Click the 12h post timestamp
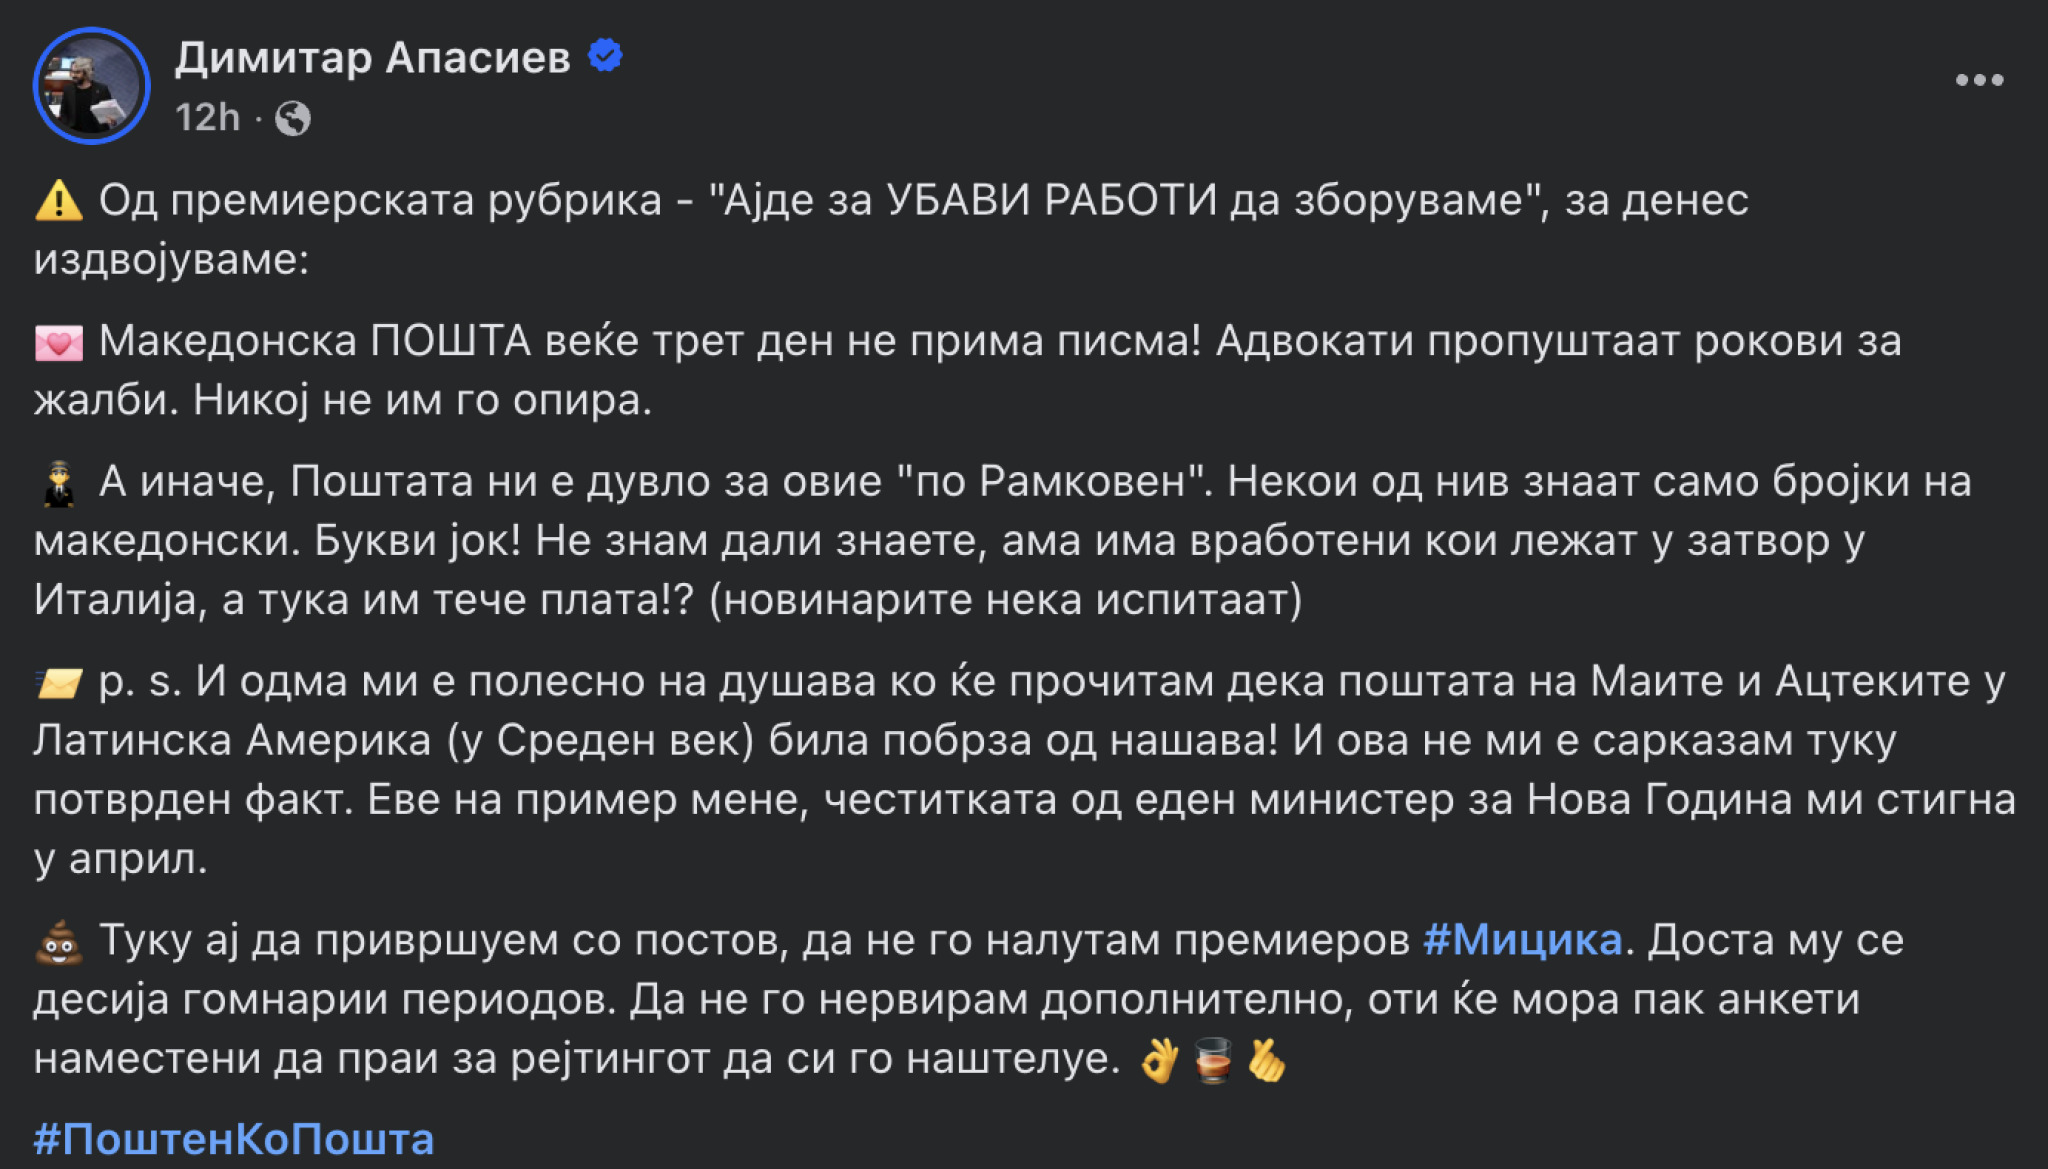 tap(208, 118)
